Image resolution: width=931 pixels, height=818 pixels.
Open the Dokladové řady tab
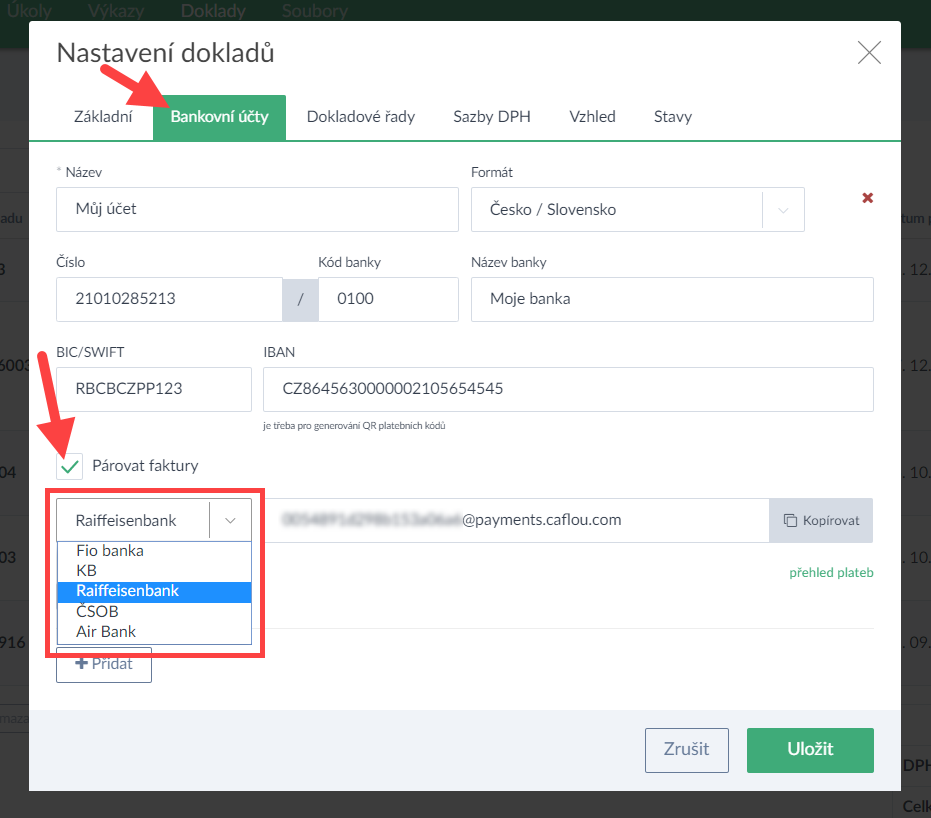point(361,117)
